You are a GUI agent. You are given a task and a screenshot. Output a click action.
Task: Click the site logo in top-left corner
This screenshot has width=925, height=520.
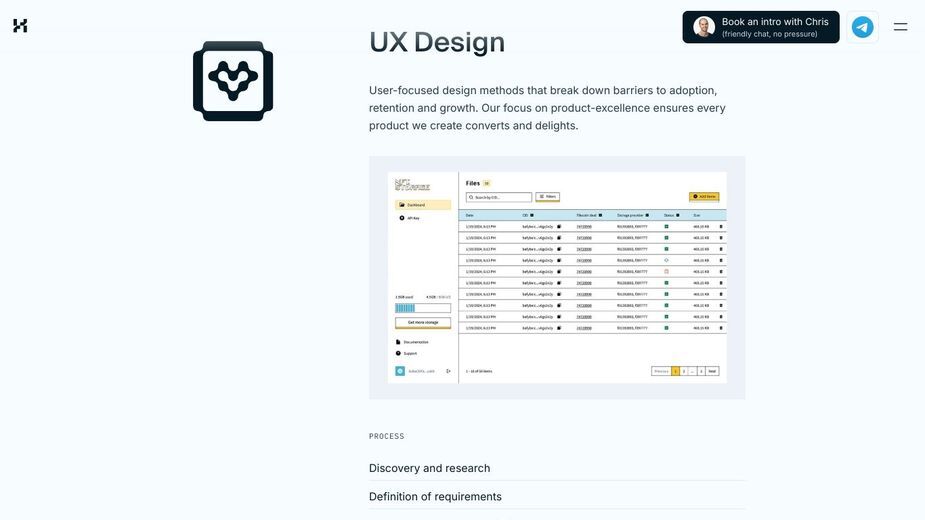(x=20, y=25)
